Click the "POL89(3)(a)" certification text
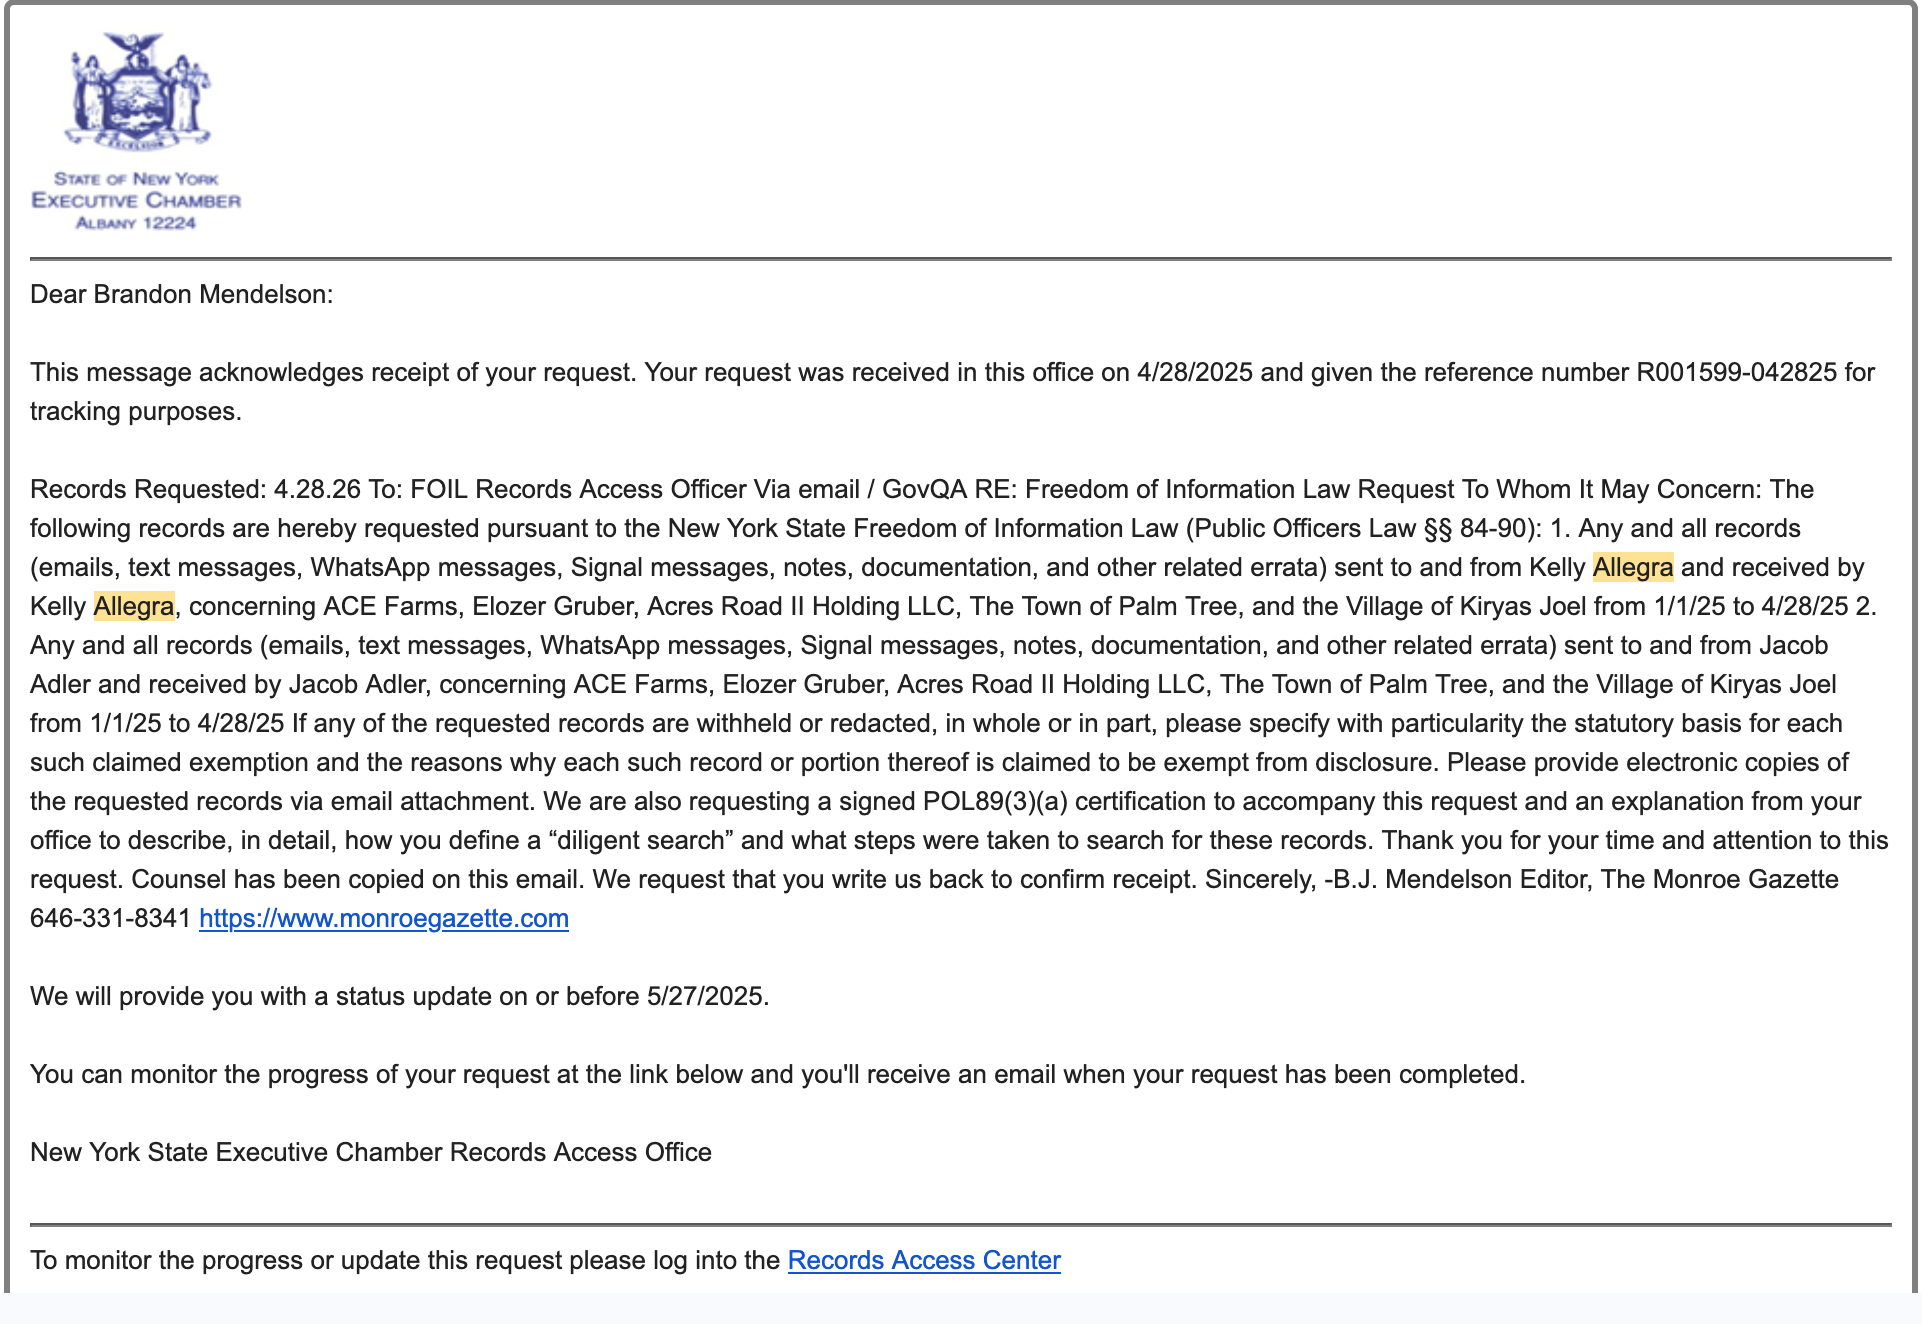The image size is (1922, 1324). 995,801
